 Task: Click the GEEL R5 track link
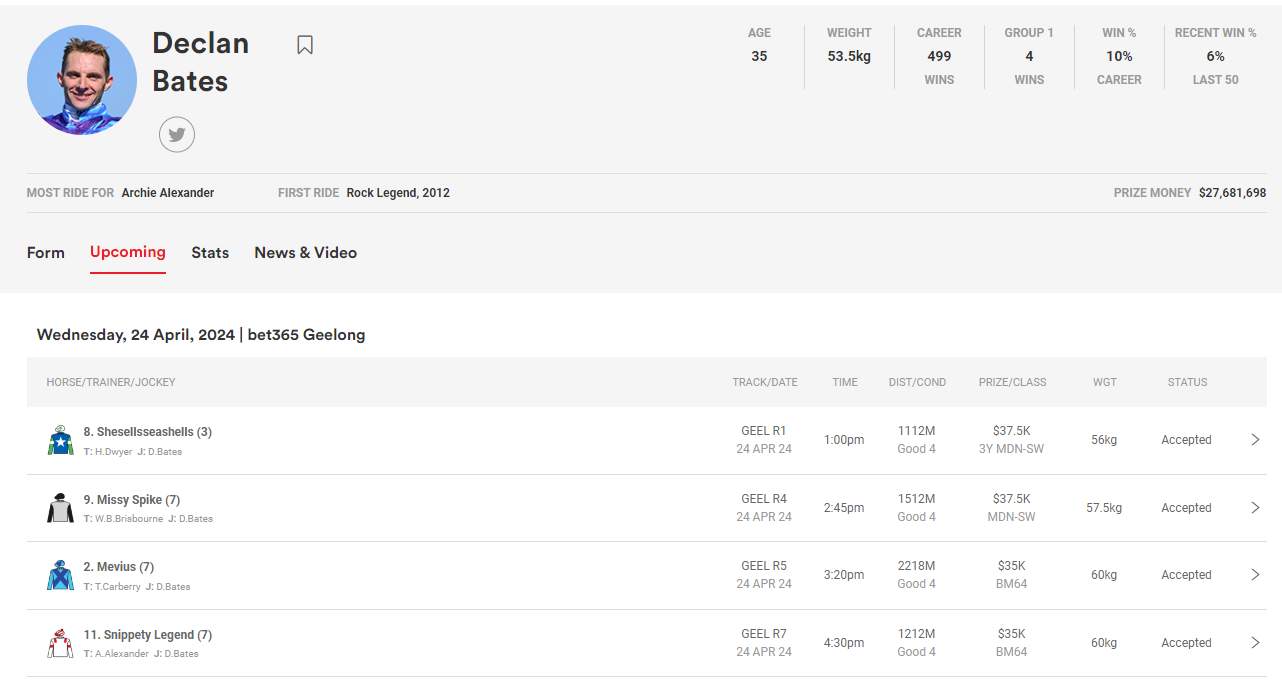(764, 566)
